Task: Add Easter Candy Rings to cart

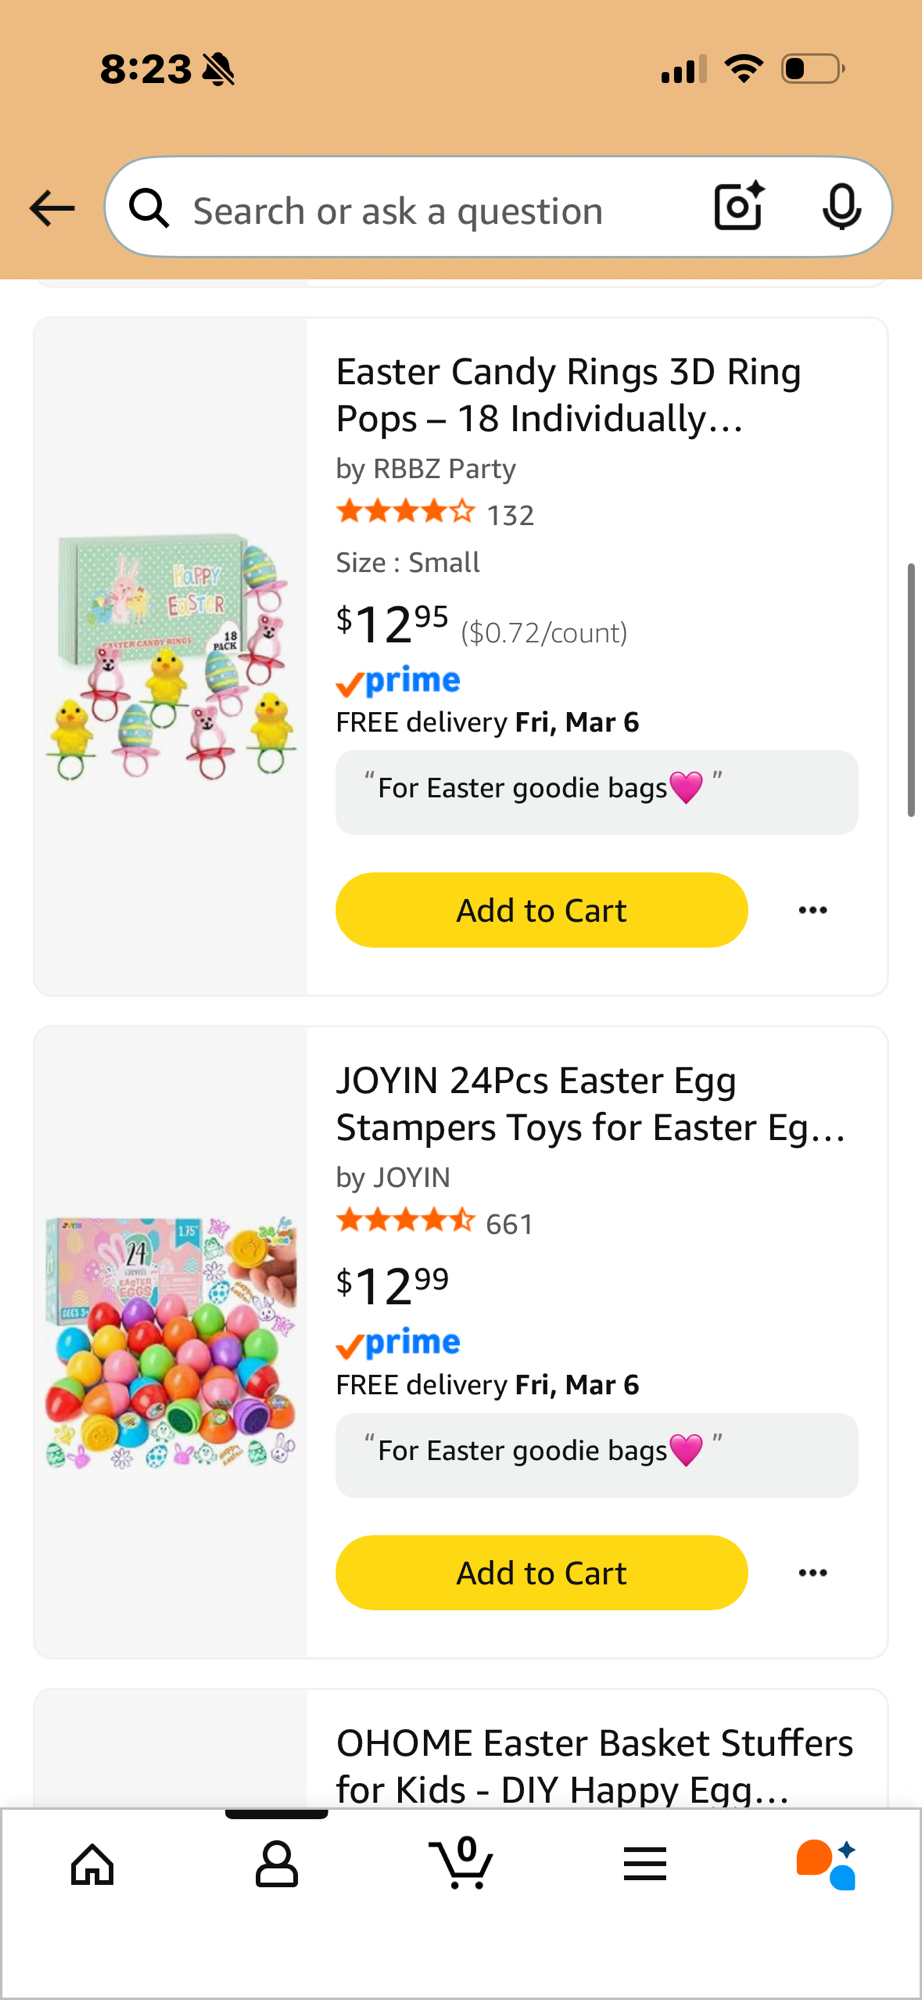Action: pyautogui.click(x=541, y=910)
